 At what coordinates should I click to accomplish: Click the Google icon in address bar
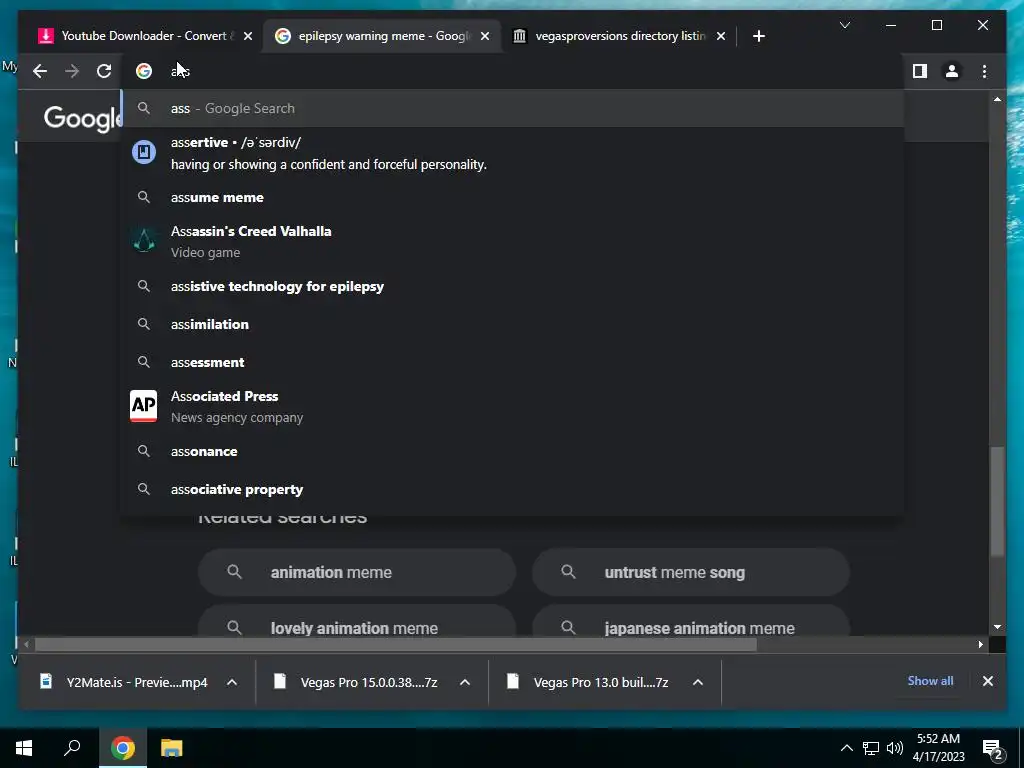144,71
